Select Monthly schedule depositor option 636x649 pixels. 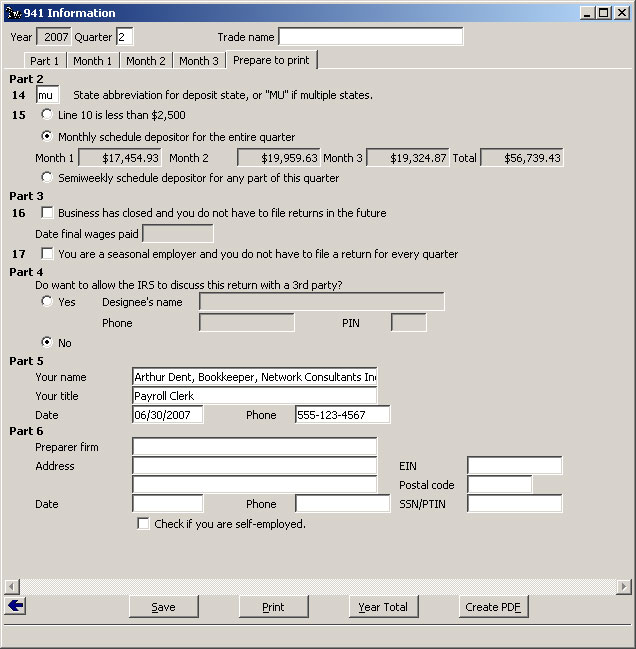47,136
